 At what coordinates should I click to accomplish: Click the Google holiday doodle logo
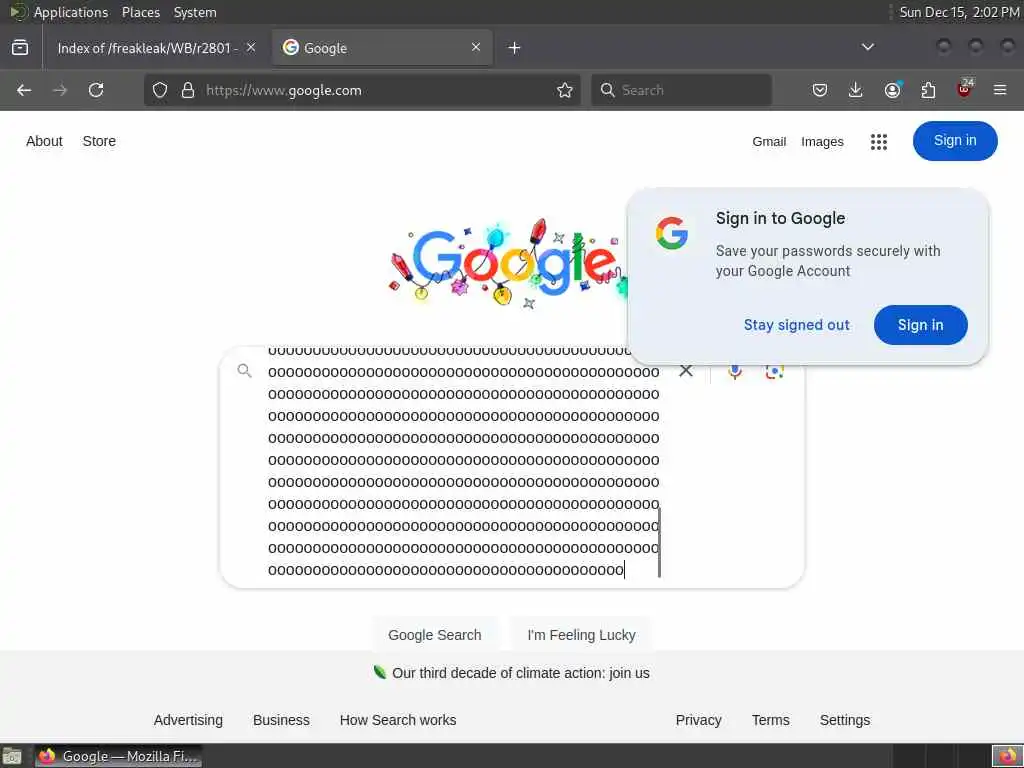coord(507,264)
